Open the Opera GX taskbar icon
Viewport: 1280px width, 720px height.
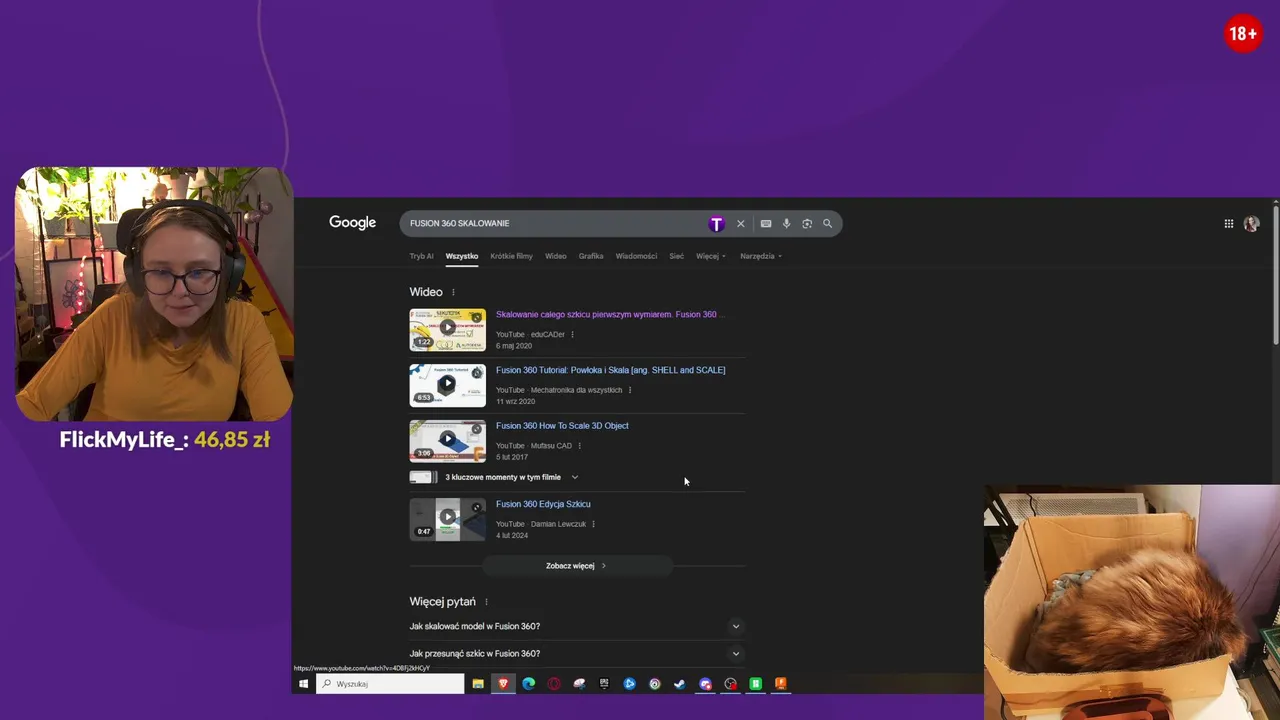[x=554, y=684]
